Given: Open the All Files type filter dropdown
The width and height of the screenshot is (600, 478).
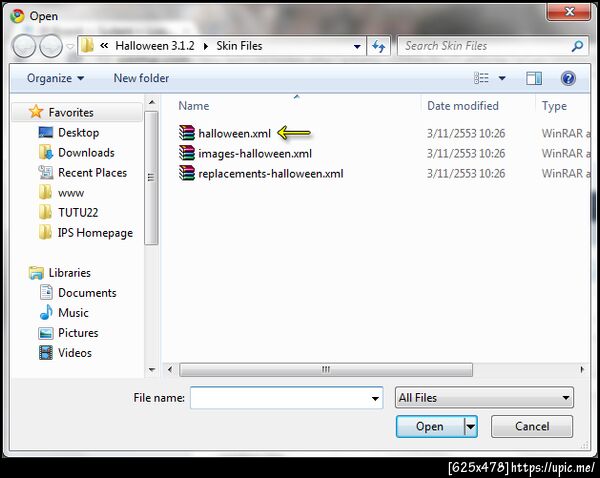Looking at the screenshot, I should point(484,398).
